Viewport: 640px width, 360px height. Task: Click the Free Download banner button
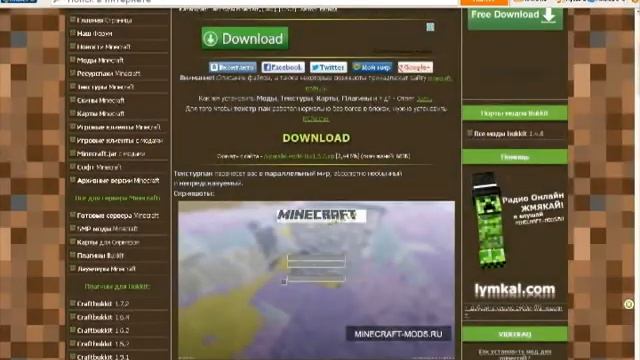(x=515, y=18)
